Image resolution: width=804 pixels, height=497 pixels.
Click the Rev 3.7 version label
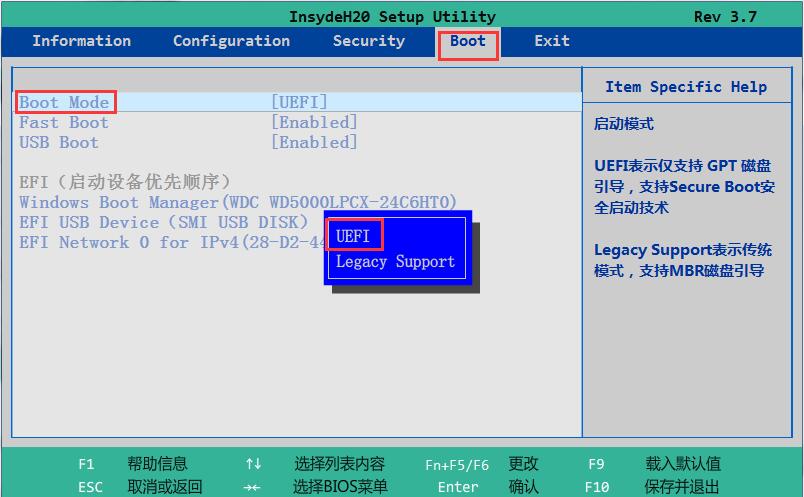point(725,17)
